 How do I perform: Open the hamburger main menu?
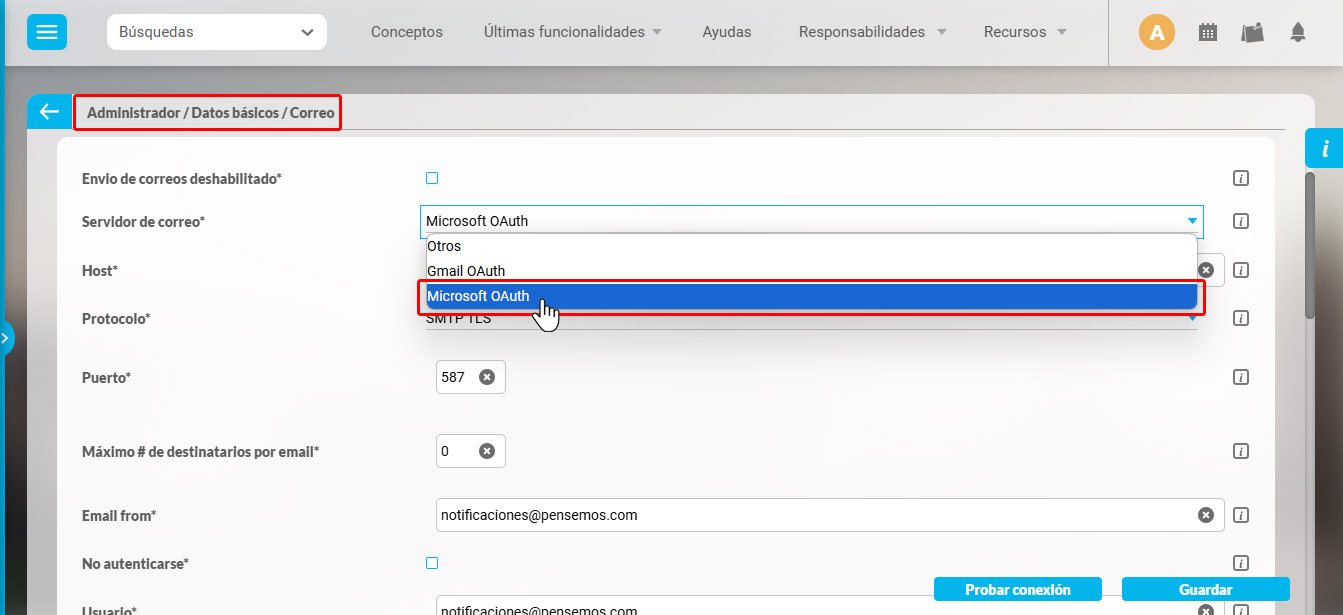[46, 32]
